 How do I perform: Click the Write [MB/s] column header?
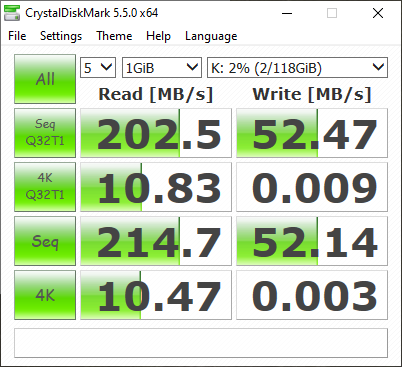tap(312, 94)
